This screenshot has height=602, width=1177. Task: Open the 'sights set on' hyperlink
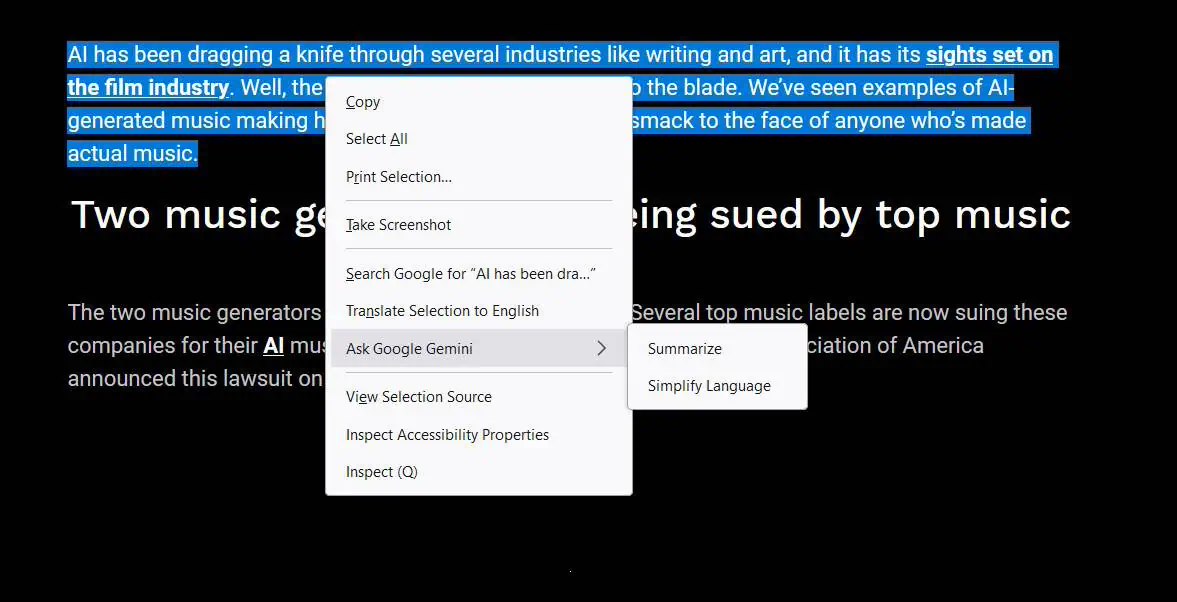pyautogui.click(x=989, y=55)
